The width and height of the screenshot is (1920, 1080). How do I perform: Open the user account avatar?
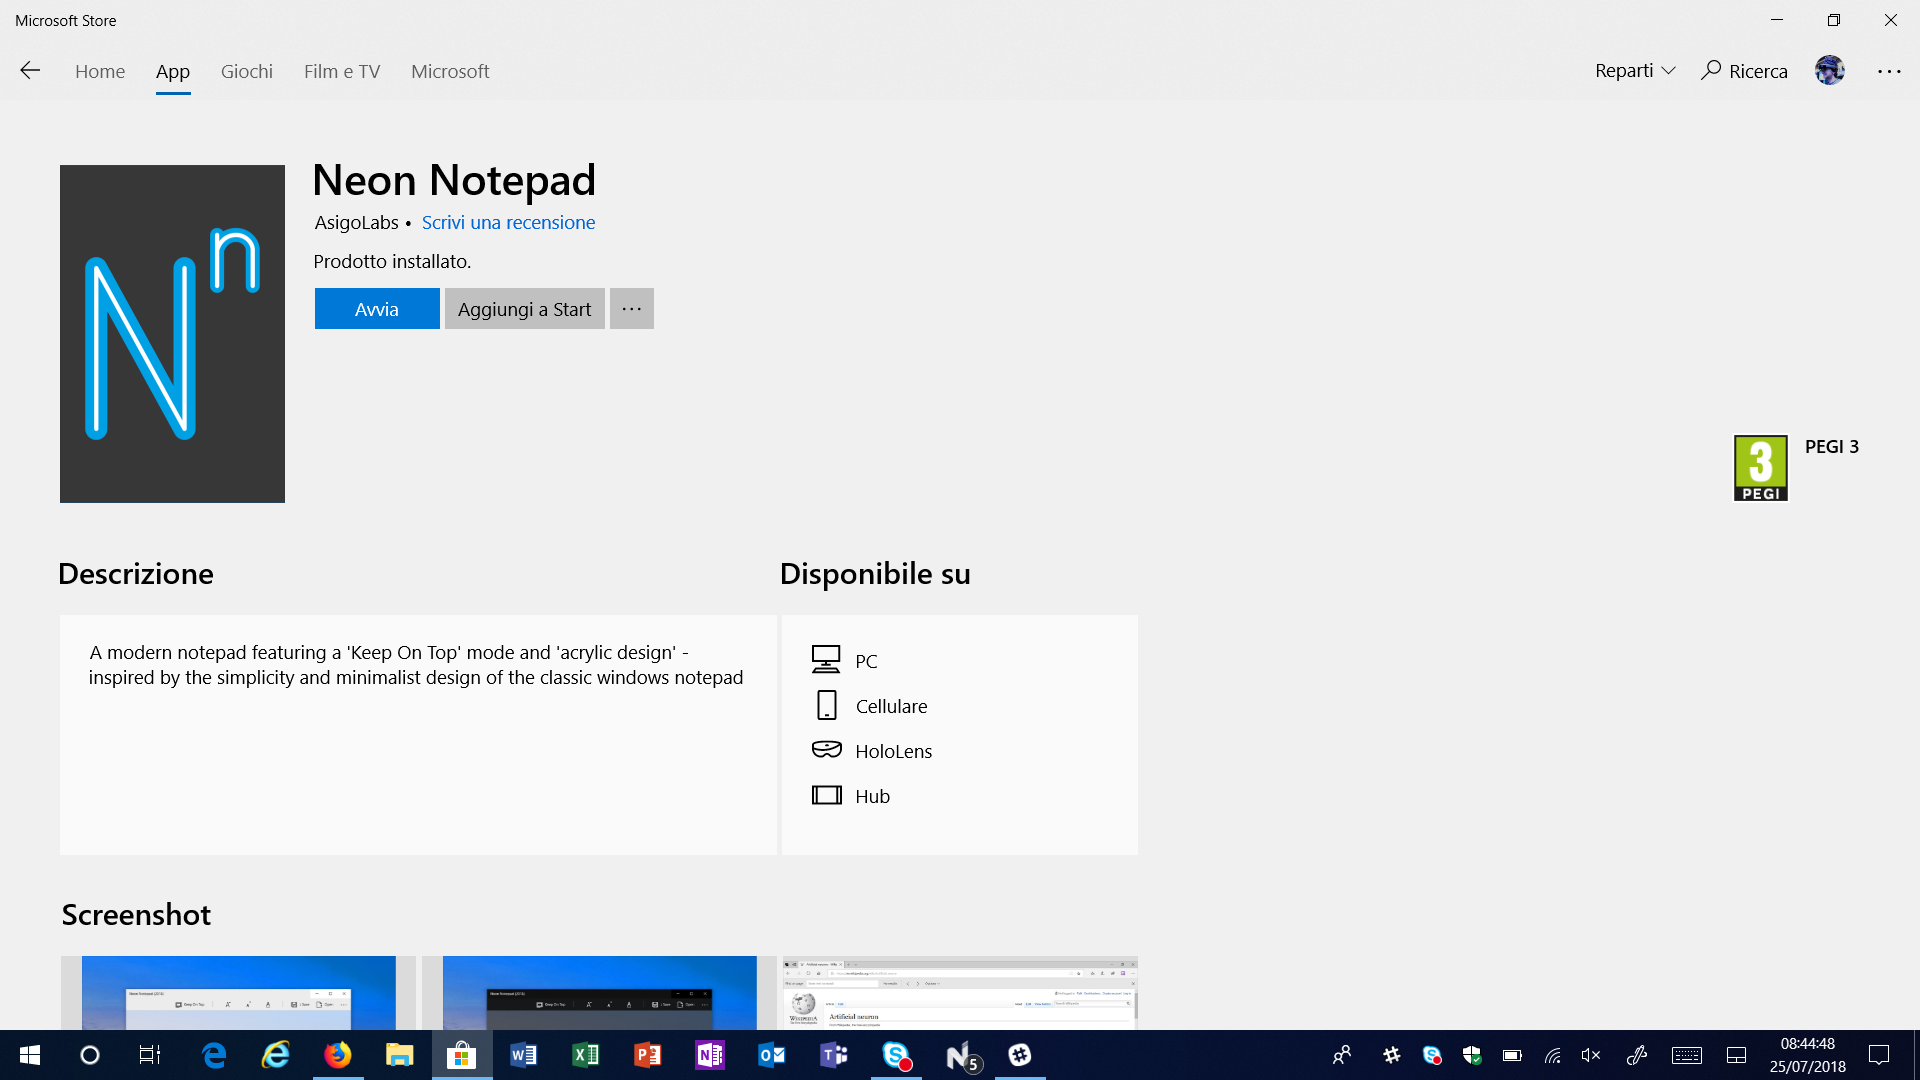(1830, 70)
